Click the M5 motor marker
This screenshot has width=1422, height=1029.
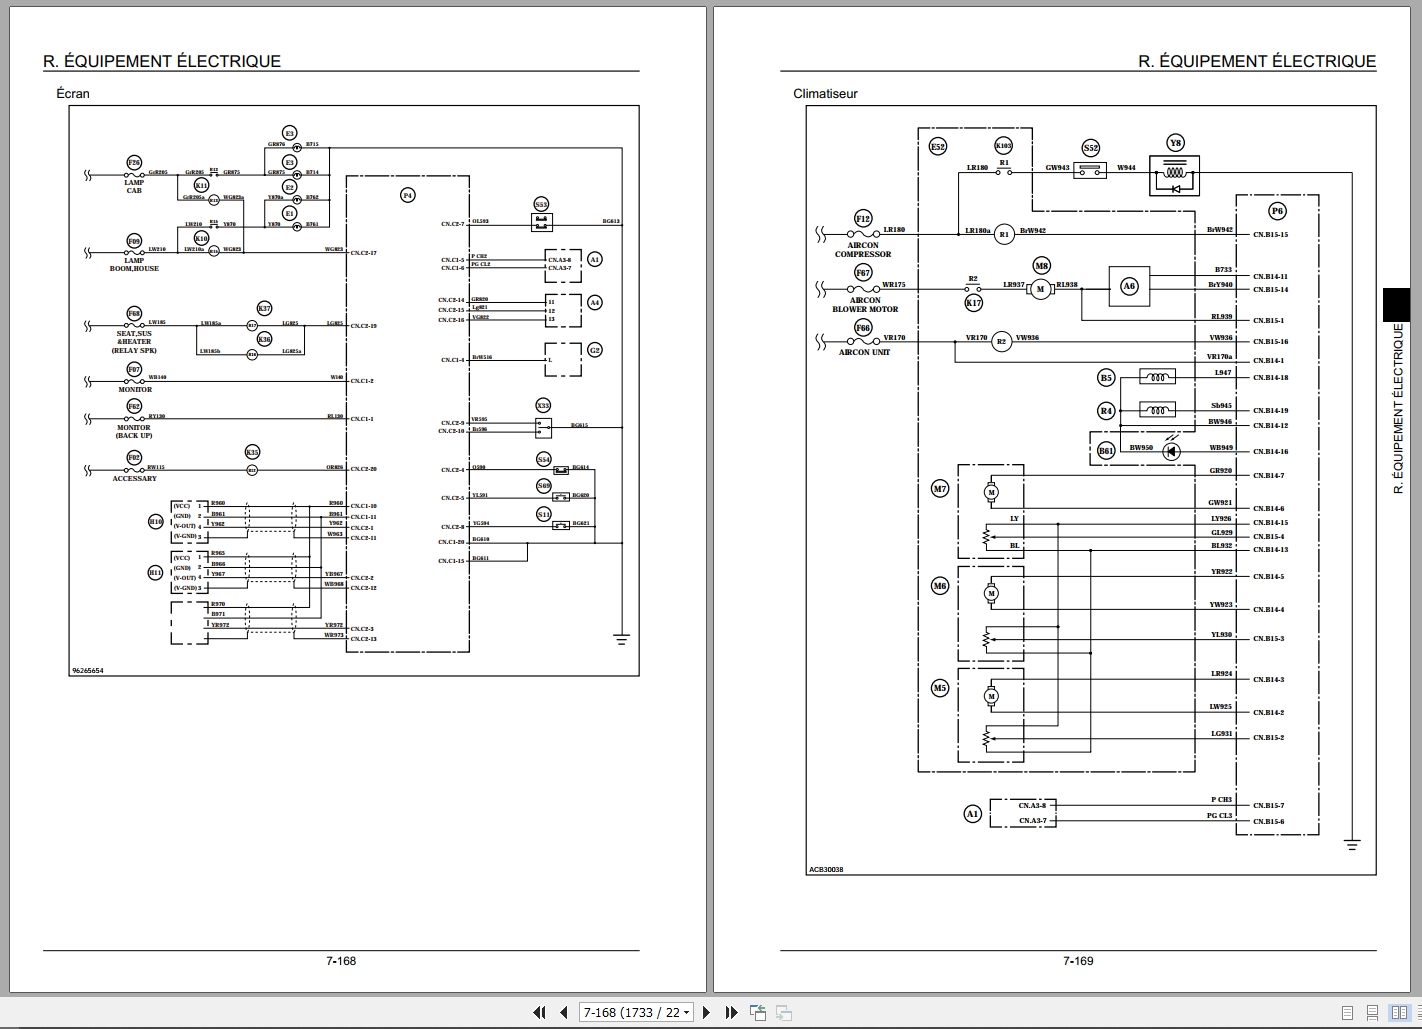939,688
